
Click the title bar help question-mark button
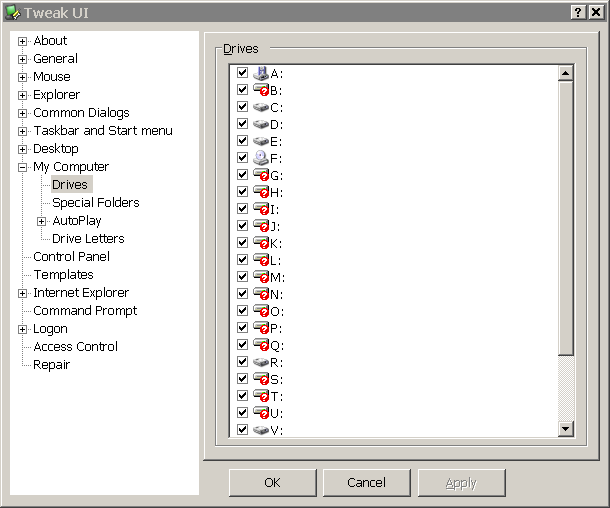pos(578,12)
